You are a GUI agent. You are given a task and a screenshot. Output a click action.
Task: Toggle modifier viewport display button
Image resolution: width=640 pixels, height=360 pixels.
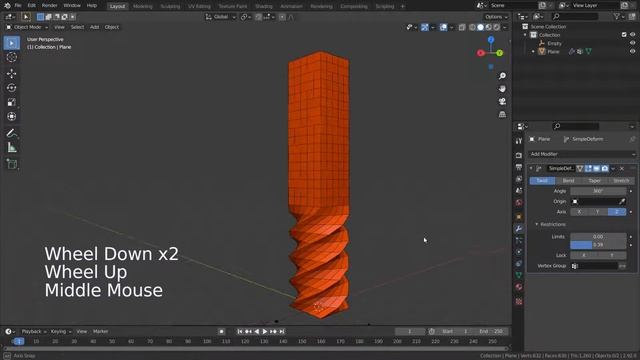(596, 169)
